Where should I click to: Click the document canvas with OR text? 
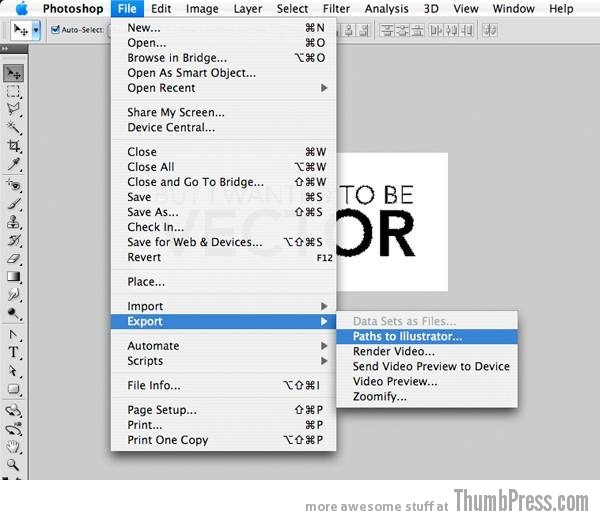392,222
